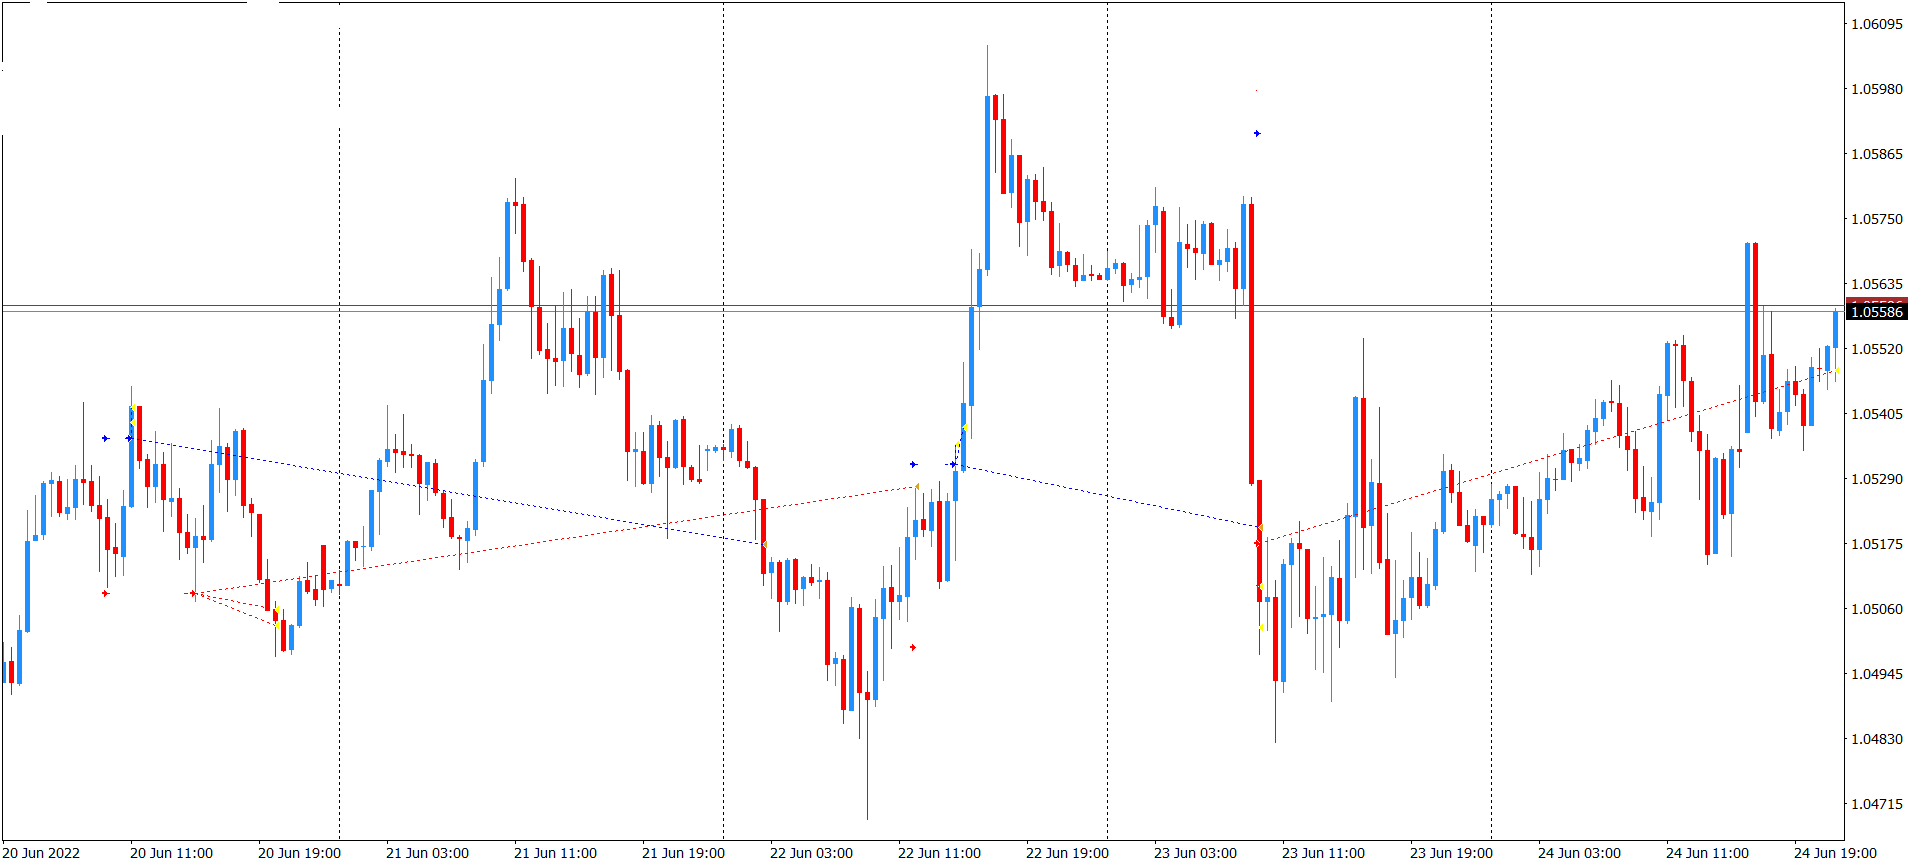Click the 1.05750 price scale label

pos(1877,219)
